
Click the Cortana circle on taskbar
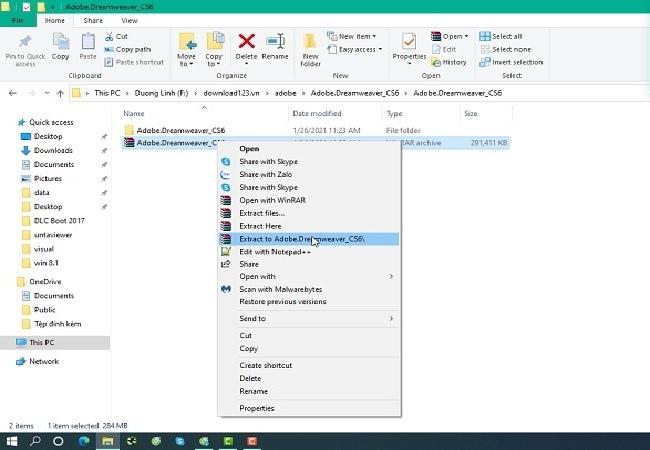[x=58, y=441]
